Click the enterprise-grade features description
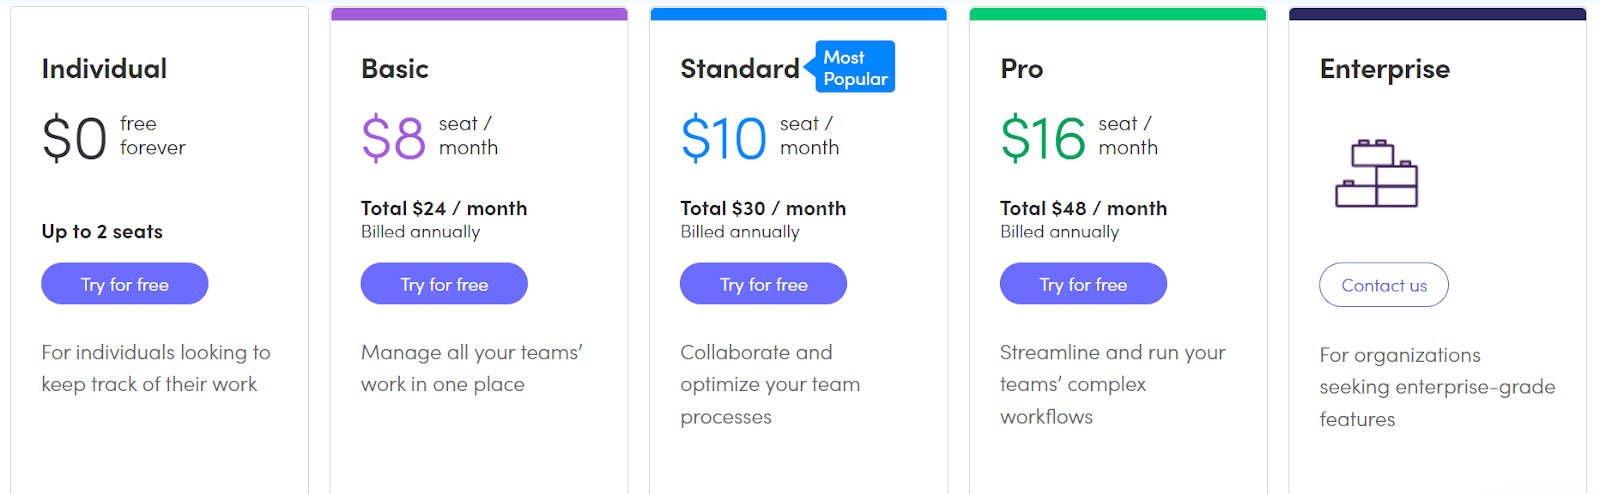 point(1436,387)
